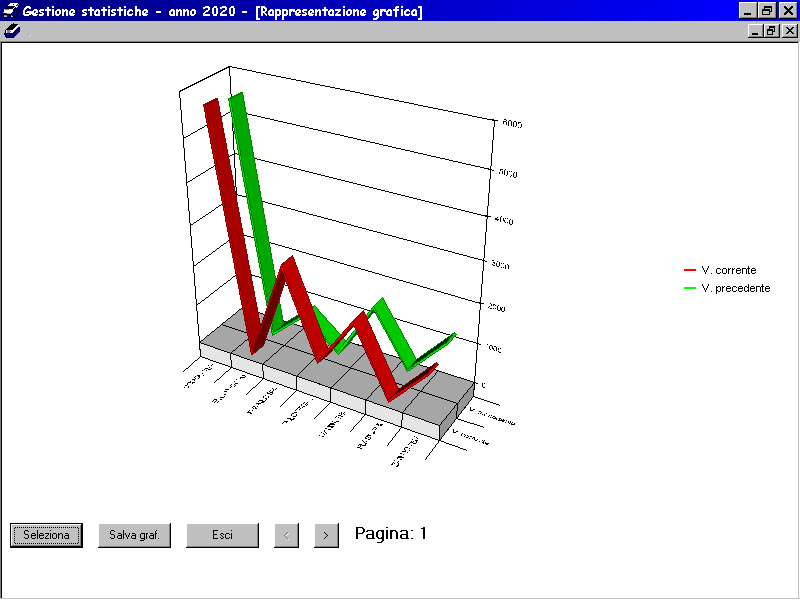Restore down the main application window

pos(766,11)
